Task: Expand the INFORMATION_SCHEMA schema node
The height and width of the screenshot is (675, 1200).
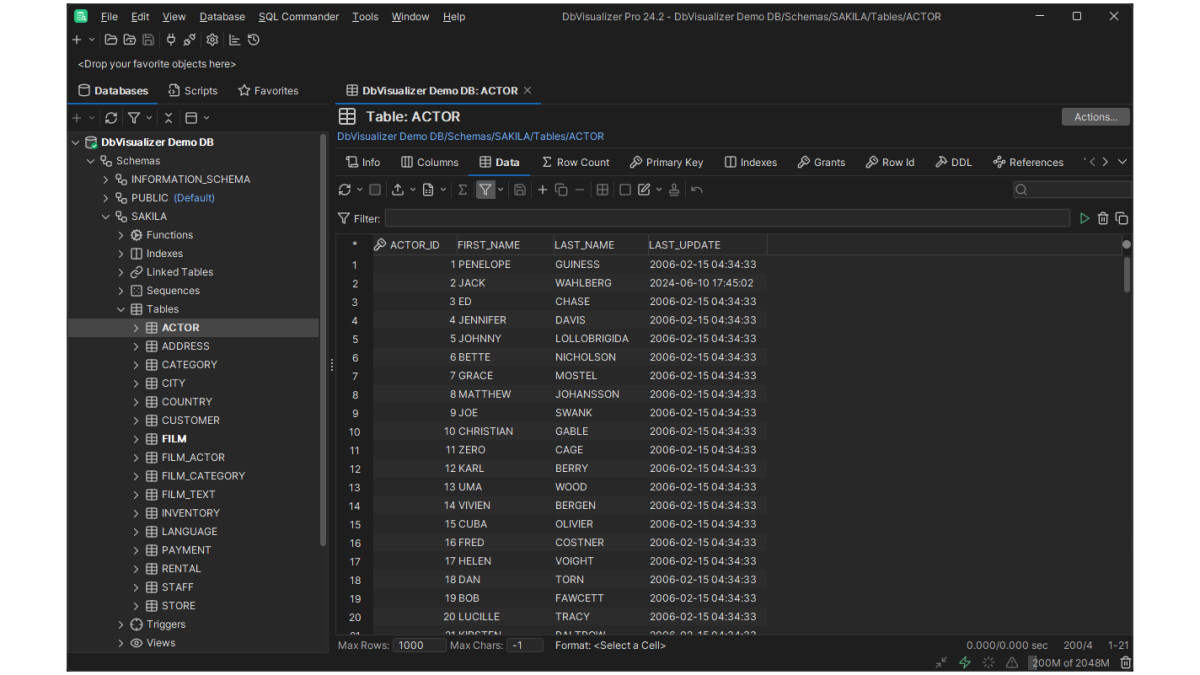Action: [106, 179]
